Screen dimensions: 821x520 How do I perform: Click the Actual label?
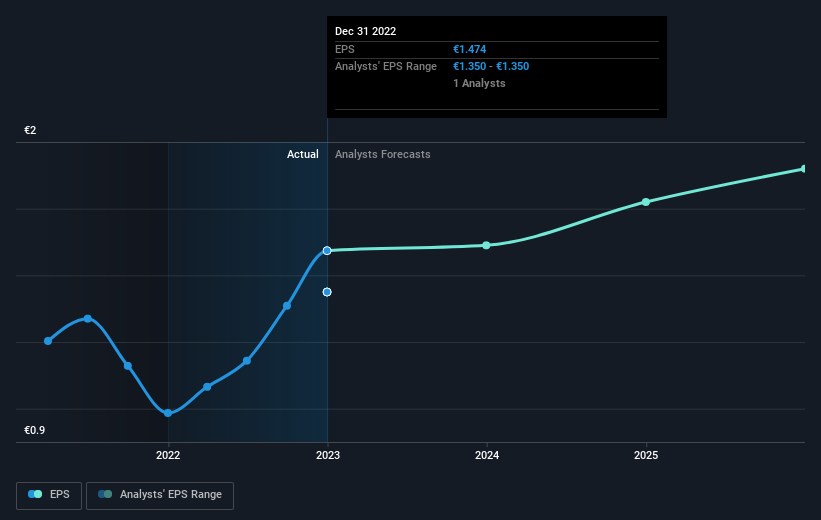pyautogui.click(x=303, y=154)
